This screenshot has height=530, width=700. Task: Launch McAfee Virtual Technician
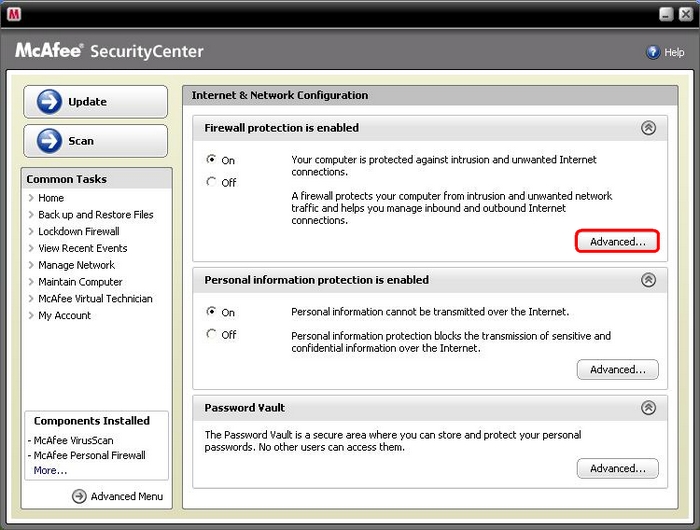click(x=95, y=299)
